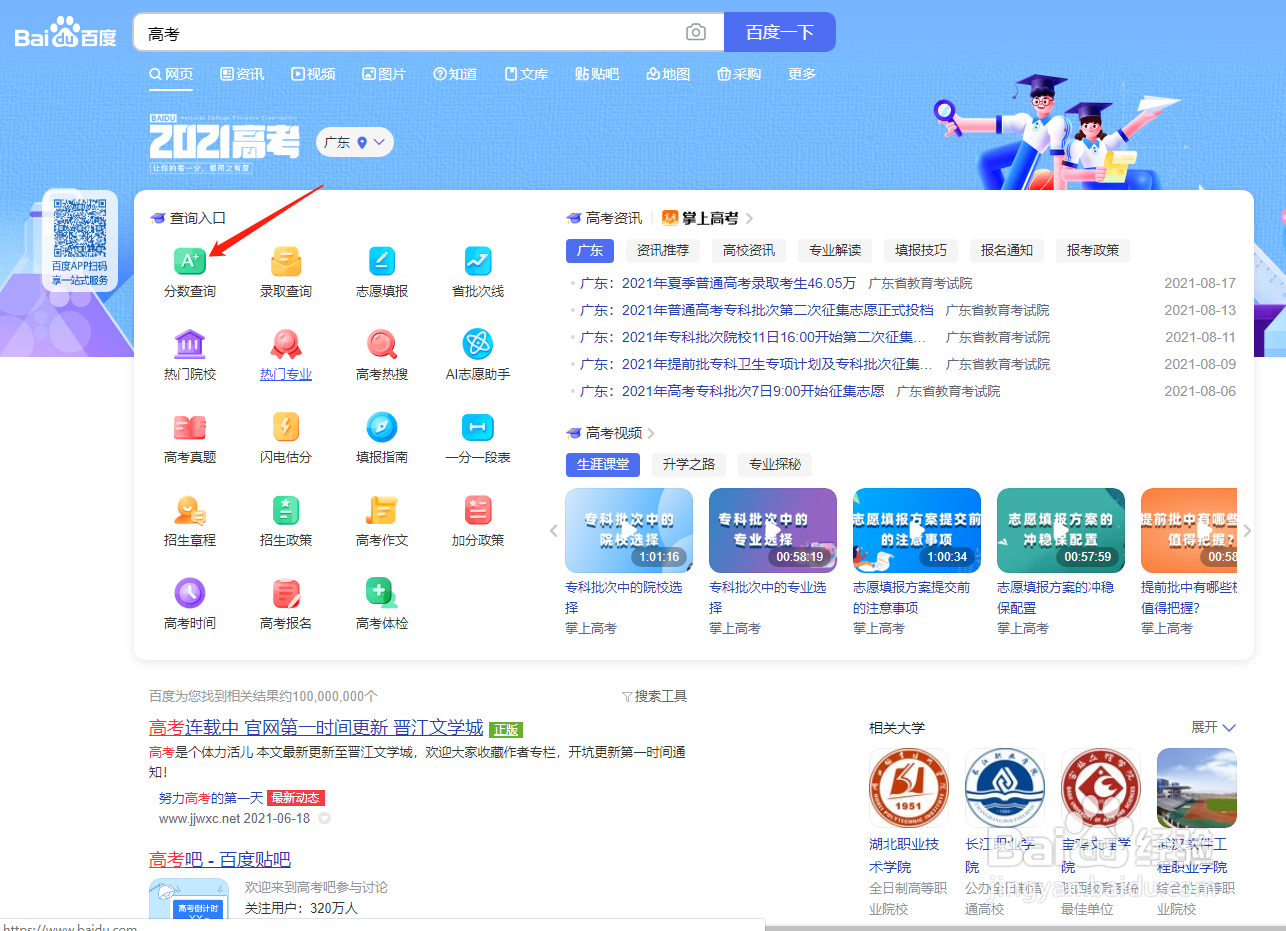
Task: Open the 录取查询 admission lookup icon
Action: pyautogui.click(x=286, y=261)
